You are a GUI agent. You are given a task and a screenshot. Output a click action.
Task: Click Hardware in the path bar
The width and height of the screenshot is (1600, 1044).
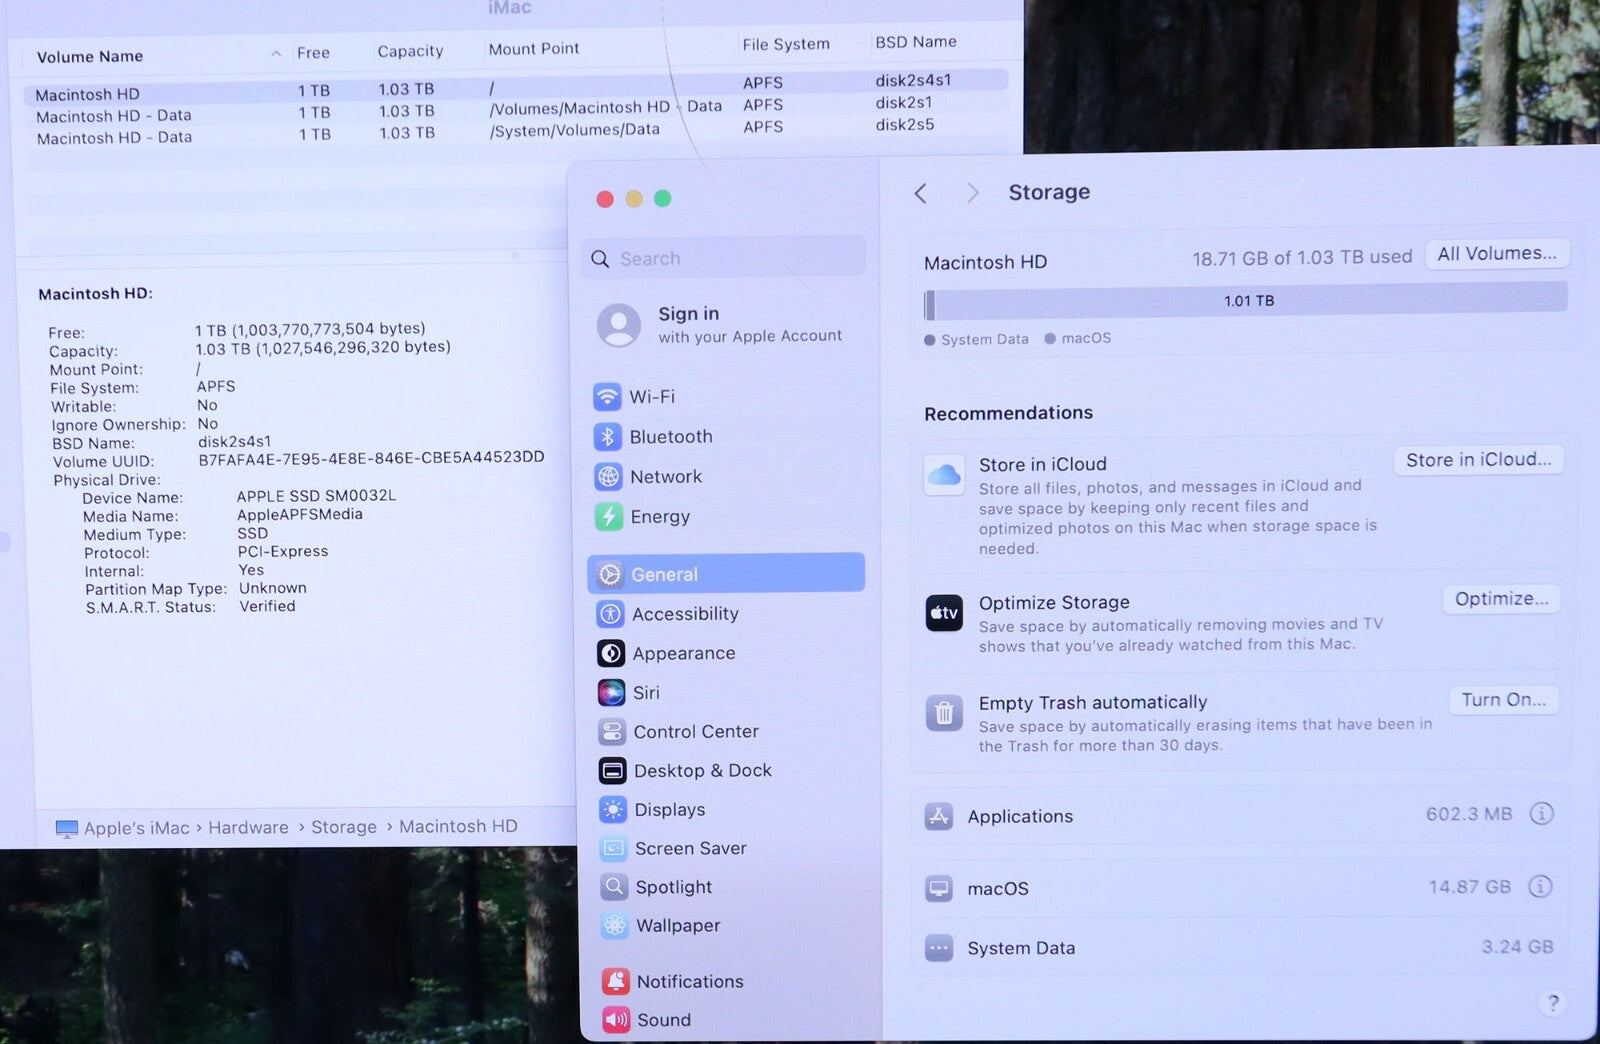pos(248,827)
